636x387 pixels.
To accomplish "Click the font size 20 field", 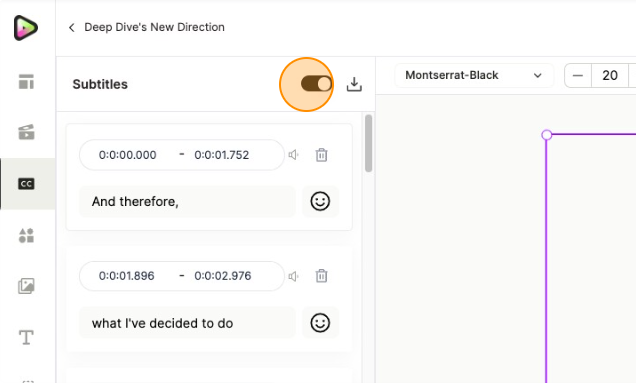I will [x=610, y=75].
